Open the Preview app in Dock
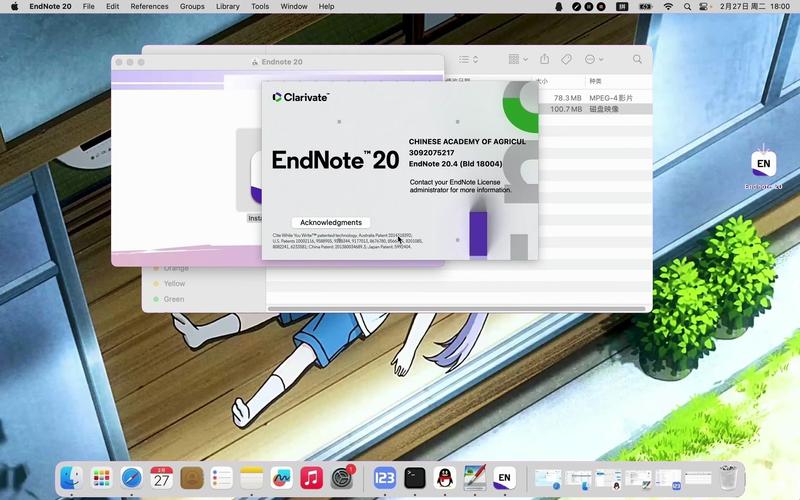 (x=474, y=478)
